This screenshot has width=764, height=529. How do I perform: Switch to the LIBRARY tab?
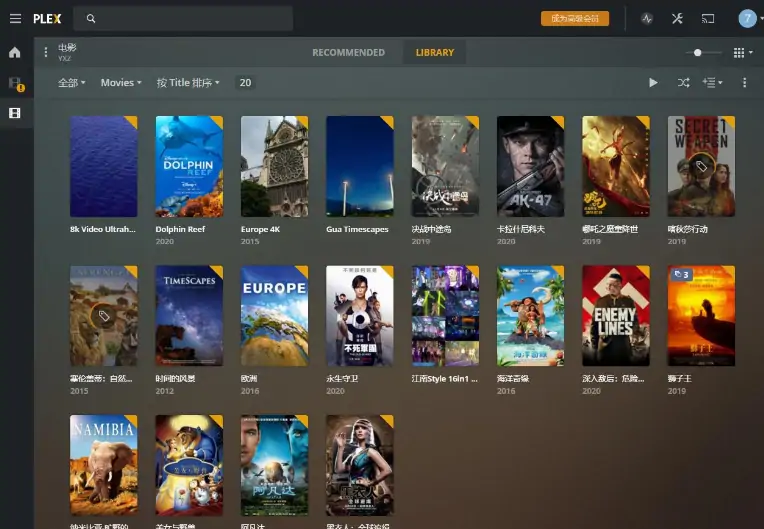pyautogui.click(x=435, y=52)
